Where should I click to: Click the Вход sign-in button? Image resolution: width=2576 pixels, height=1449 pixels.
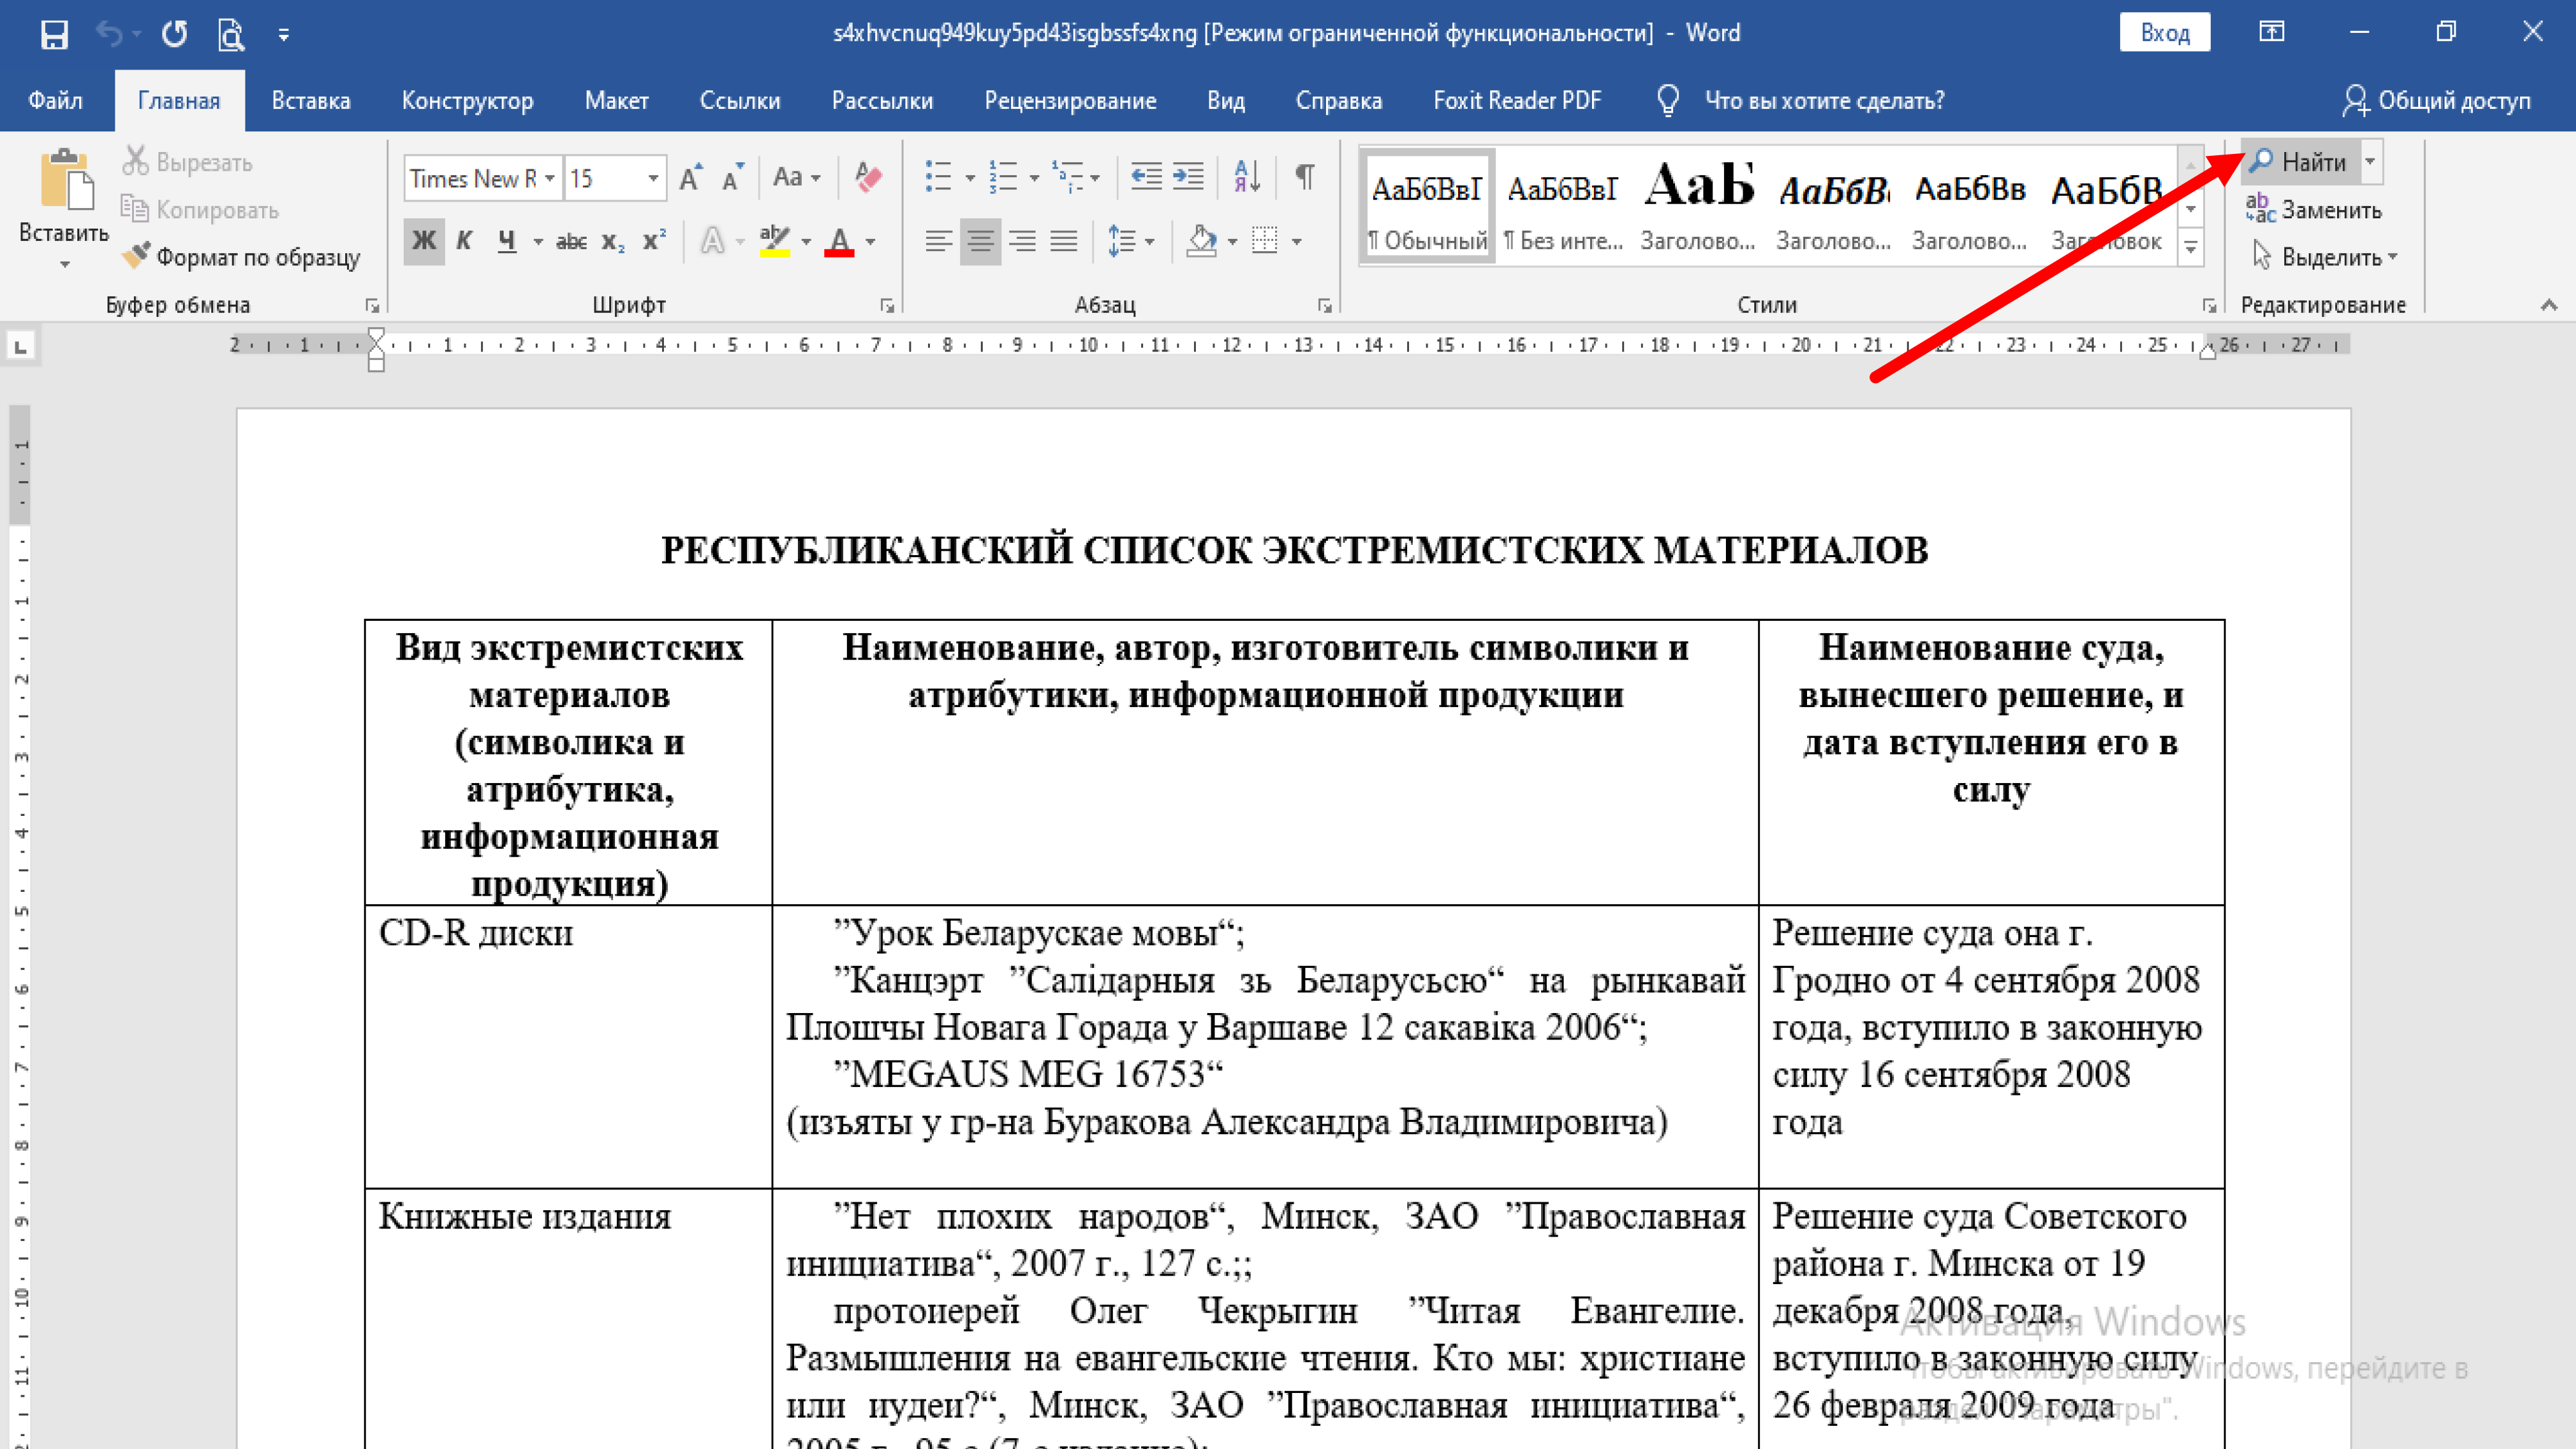(x=2164, y=33)
